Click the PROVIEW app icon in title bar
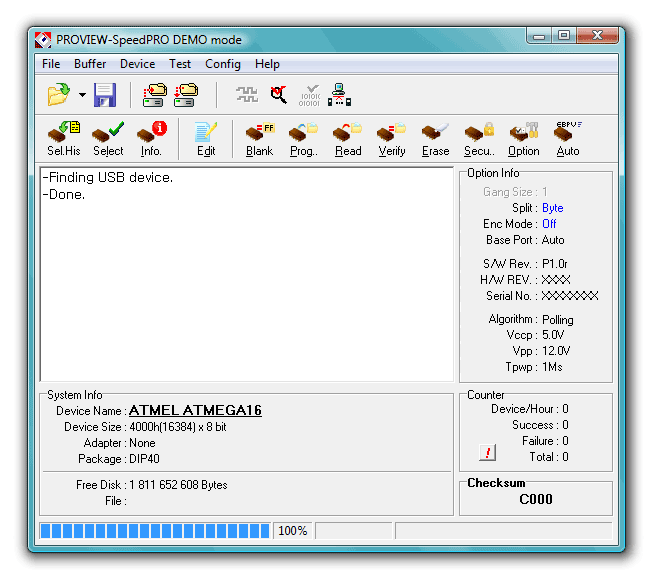Screen dimensions: 656x578 pyautogui.click(x=43, y=40)
